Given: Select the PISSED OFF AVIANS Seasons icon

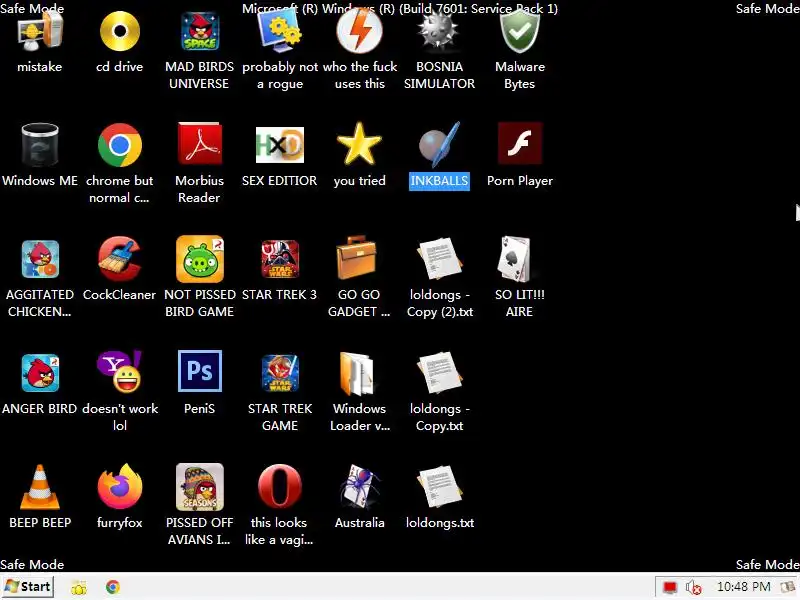Looking at the screenshot, I should pyautogui.click(x=199, y=487).
